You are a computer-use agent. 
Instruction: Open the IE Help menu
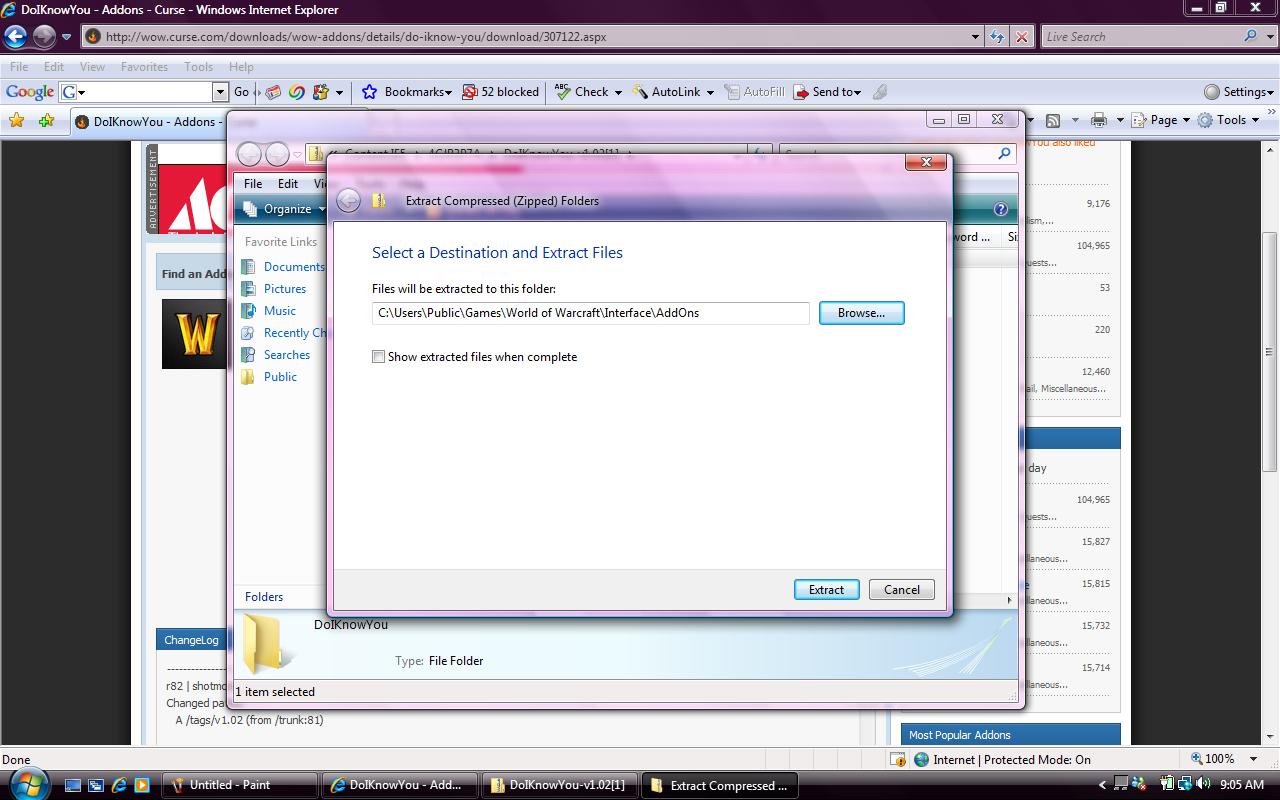click(241, 67)
